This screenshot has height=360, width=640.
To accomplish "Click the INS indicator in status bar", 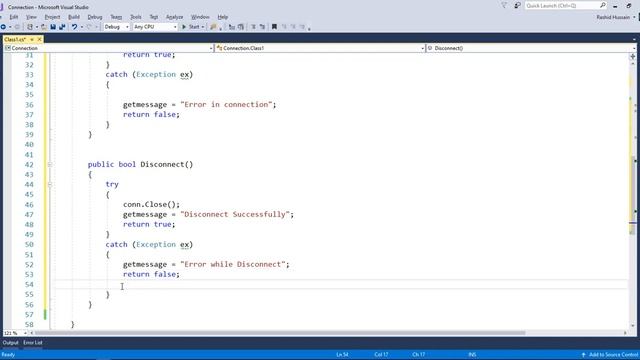I will [x=472, y=355].
